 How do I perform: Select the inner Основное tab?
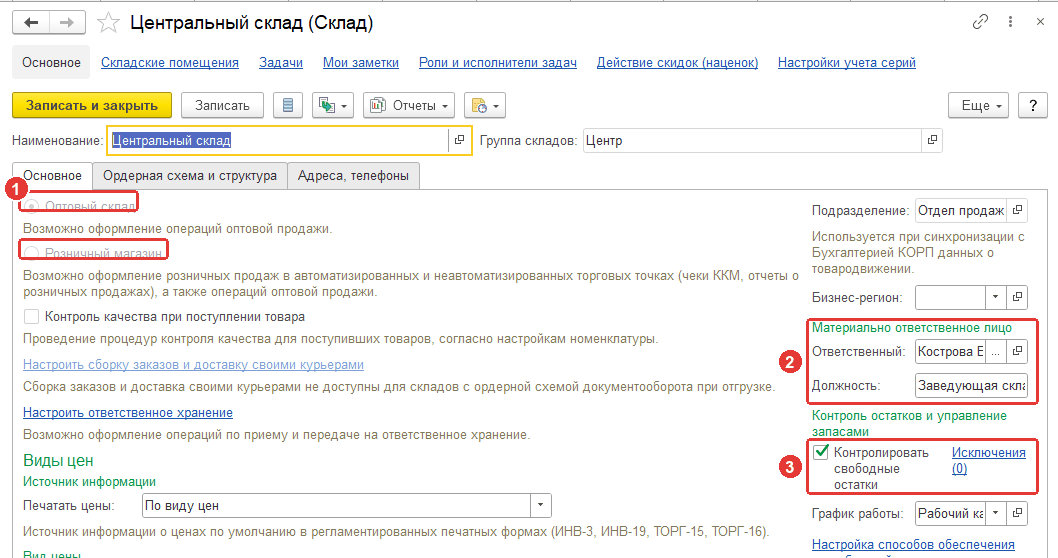pos(53,175)
